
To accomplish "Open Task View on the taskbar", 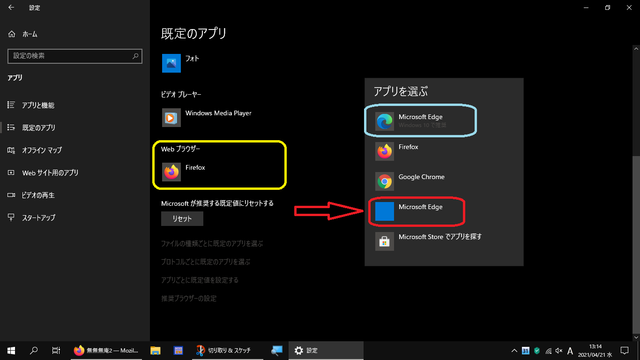I will click(56, 351).
